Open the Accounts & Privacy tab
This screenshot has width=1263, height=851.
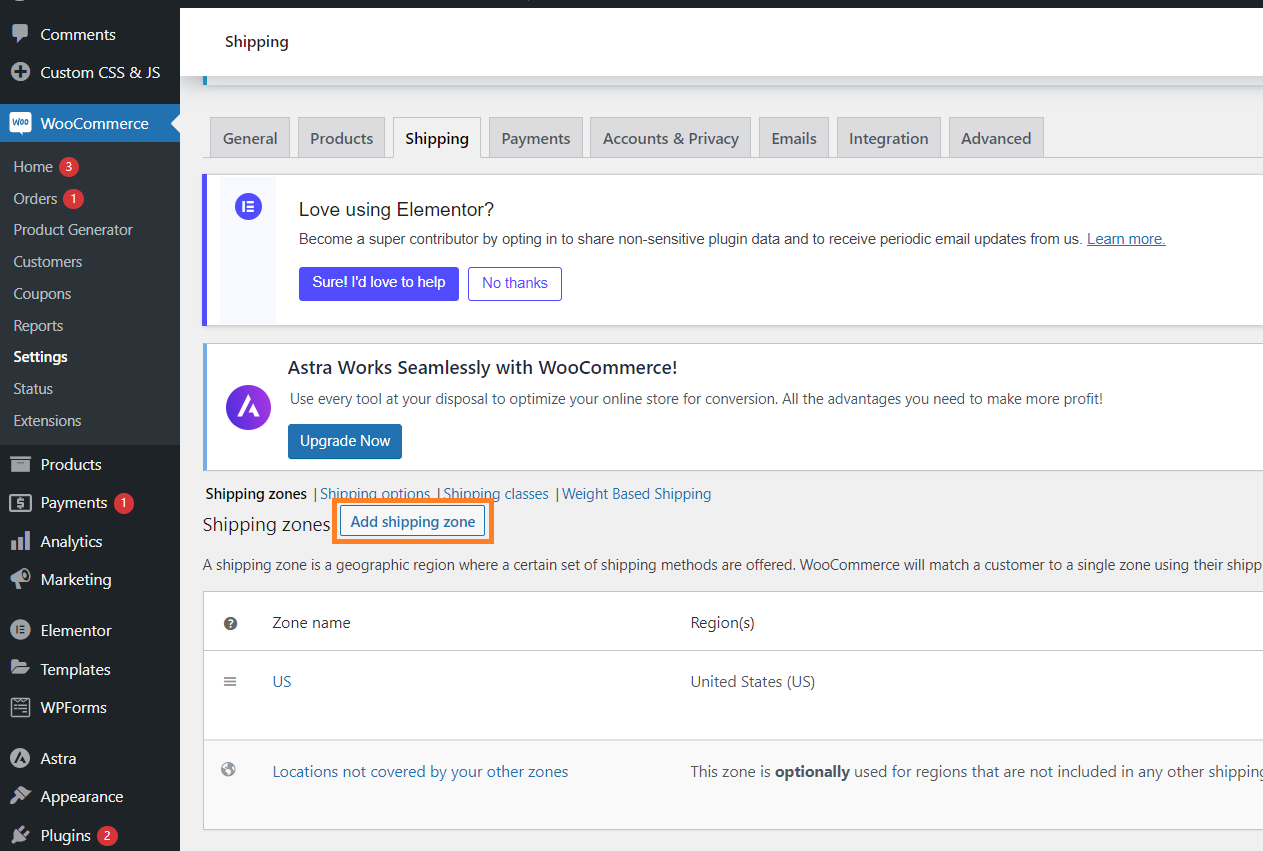tap(670, 138)
